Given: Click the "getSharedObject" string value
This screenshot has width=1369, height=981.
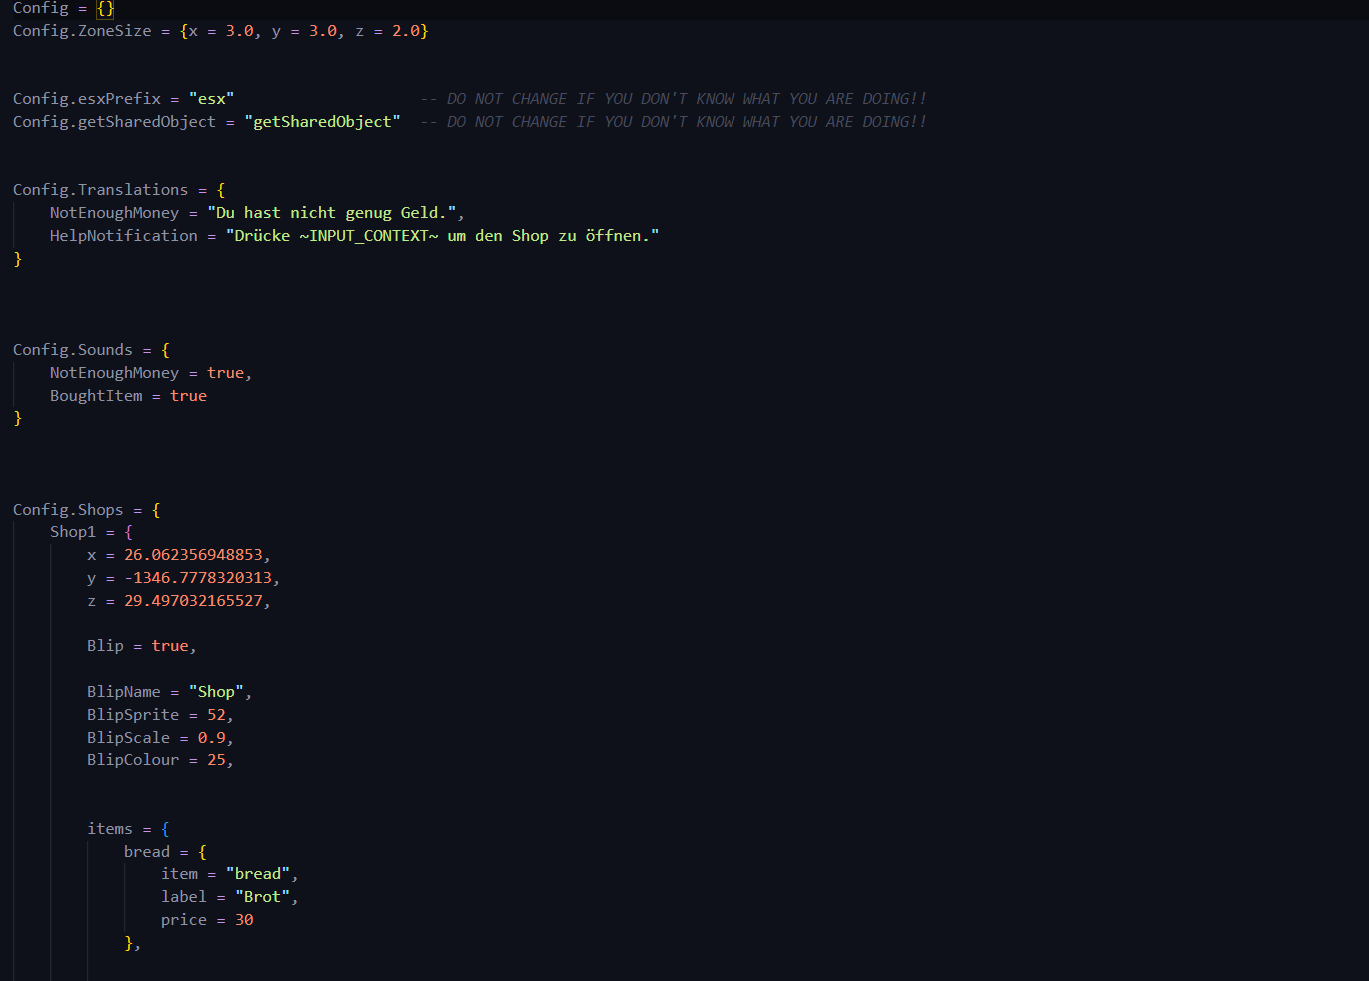Looking at the screenshot, I should point(322,122).
